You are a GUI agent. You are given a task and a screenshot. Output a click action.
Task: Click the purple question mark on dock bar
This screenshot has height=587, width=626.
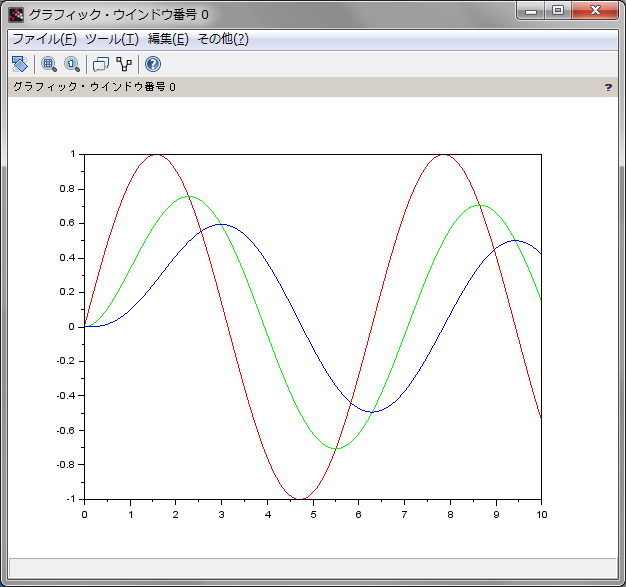[608, 88]
